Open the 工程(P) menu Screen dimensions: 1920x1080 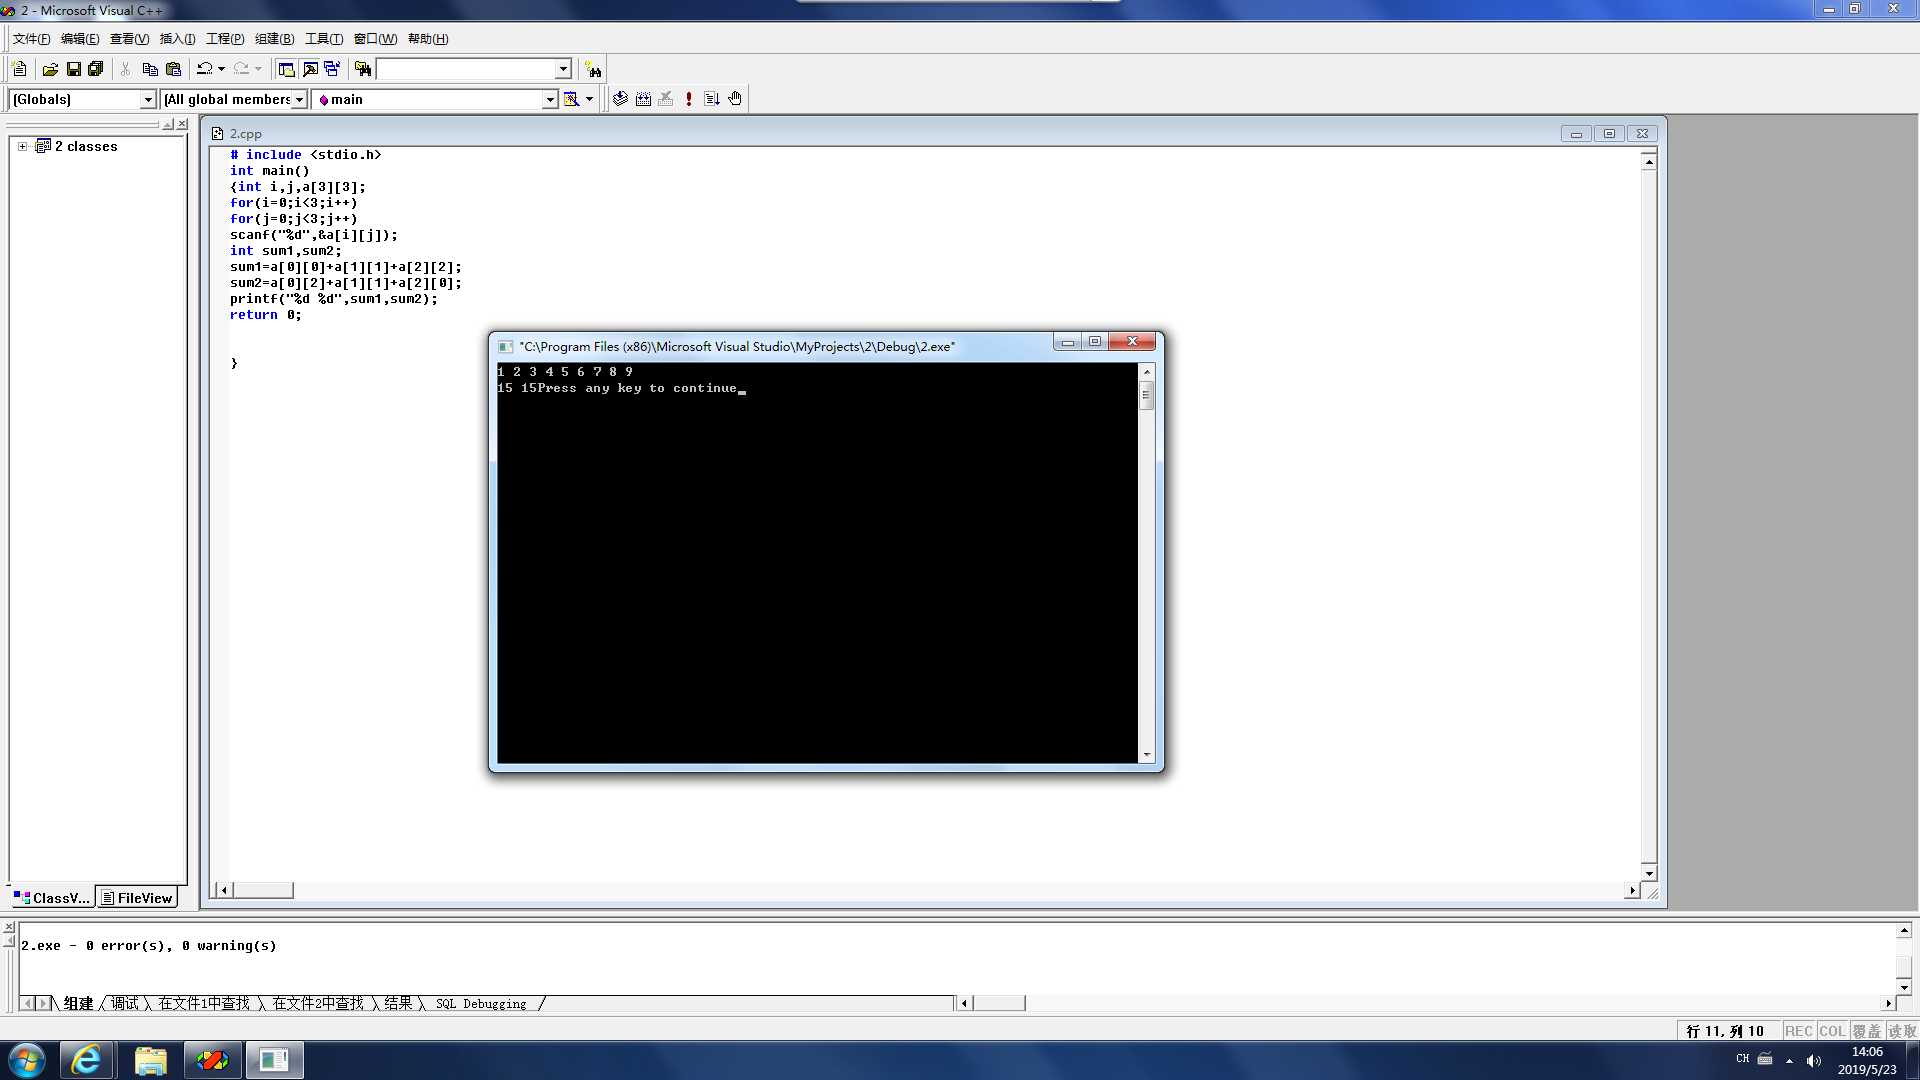pos(225,39)
